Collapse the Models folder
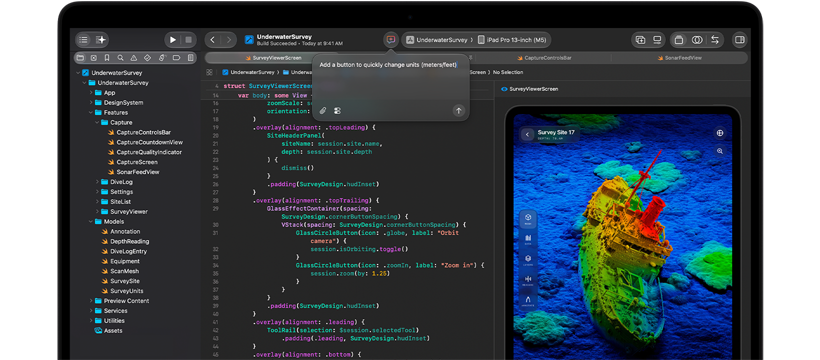820x360 pixels. [x=91, y=222]
